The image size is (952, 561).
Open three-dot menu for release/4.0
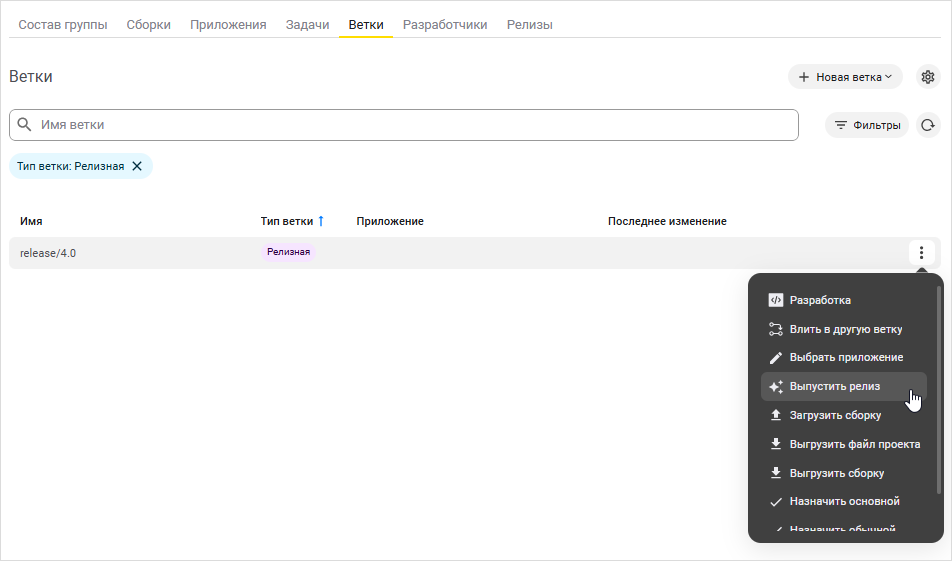921,253
